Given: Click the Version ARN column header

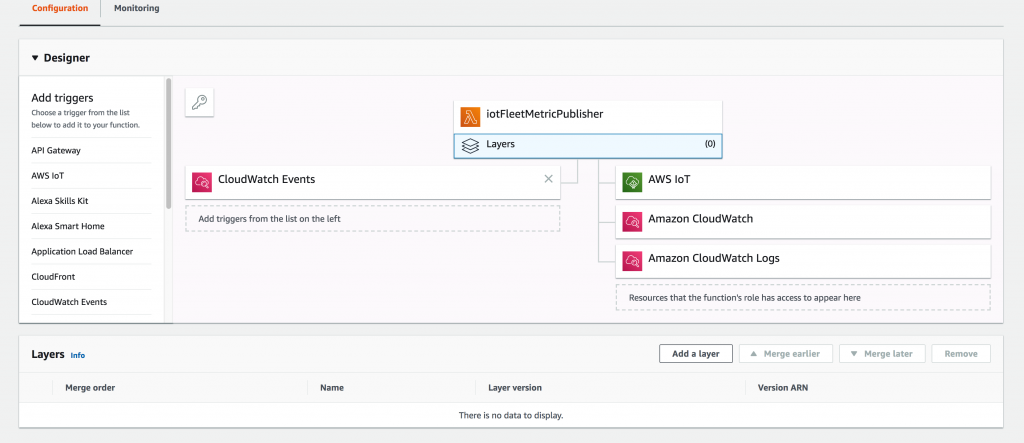Looking at the screenshot, I should pos(783,387).
